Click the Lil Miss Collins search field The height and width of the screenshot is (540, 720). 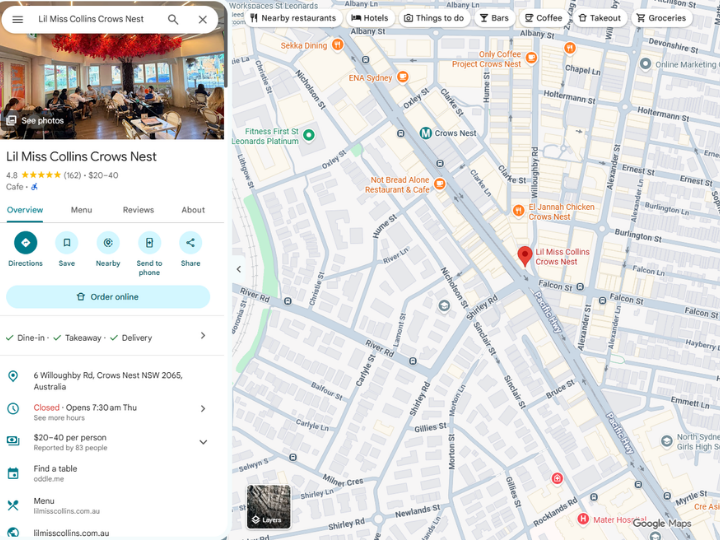tap(91, 19)
